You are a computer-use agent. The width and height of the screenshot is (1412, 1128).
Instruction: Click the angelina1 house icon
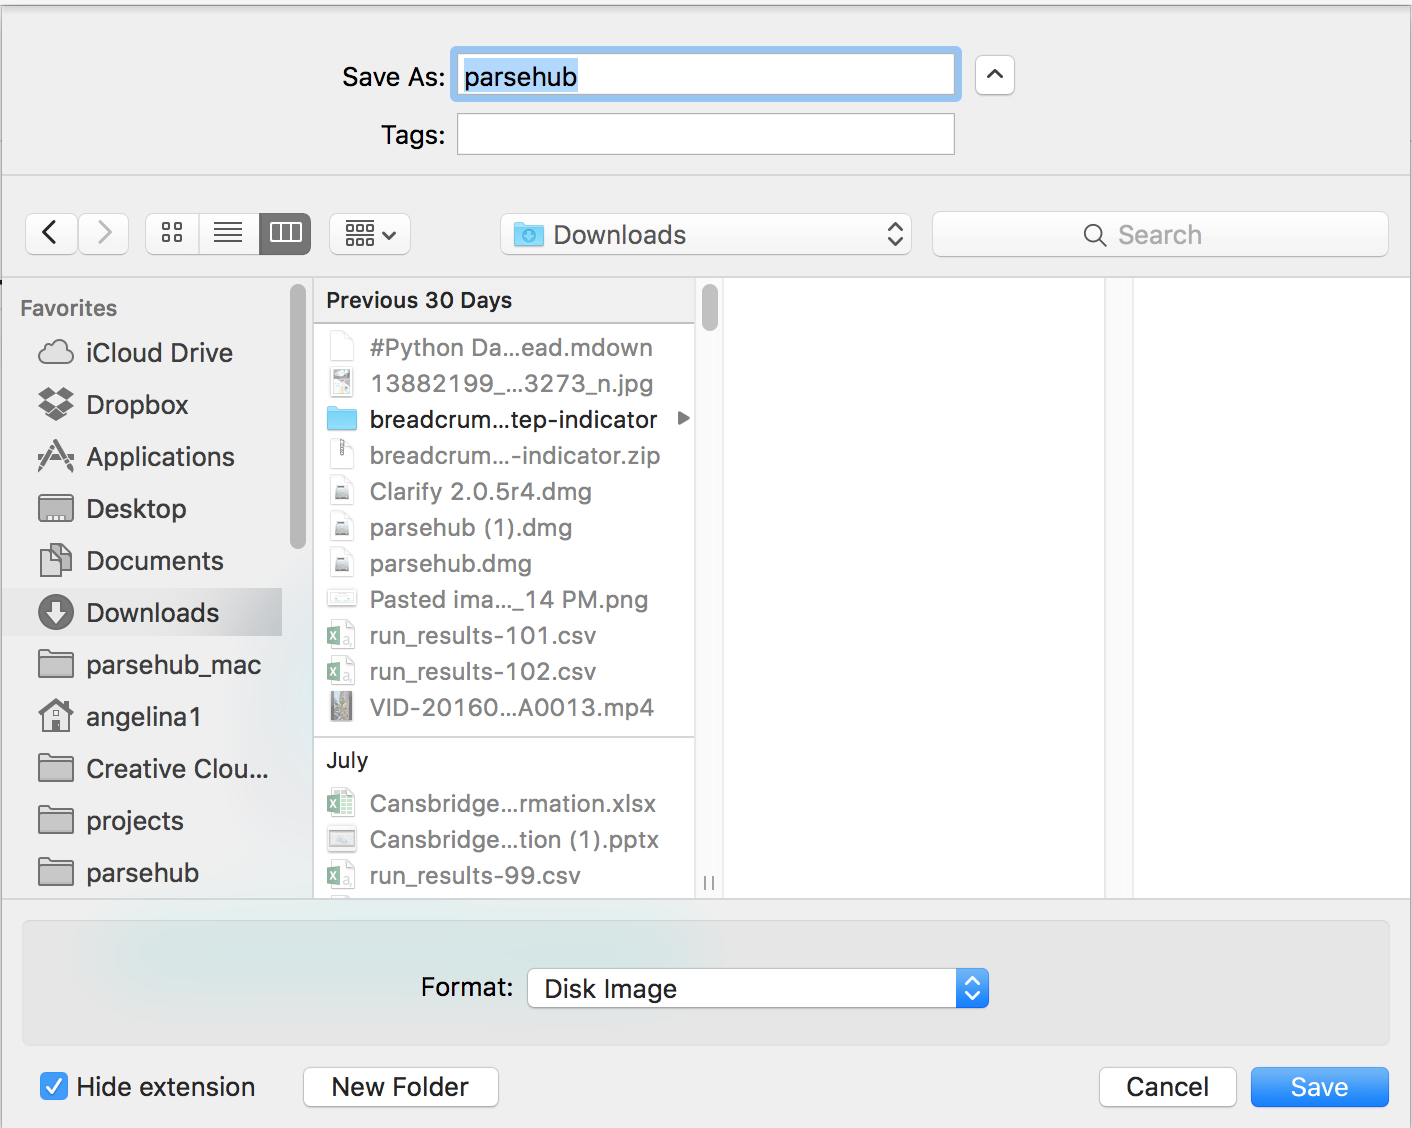pos(56,716)
